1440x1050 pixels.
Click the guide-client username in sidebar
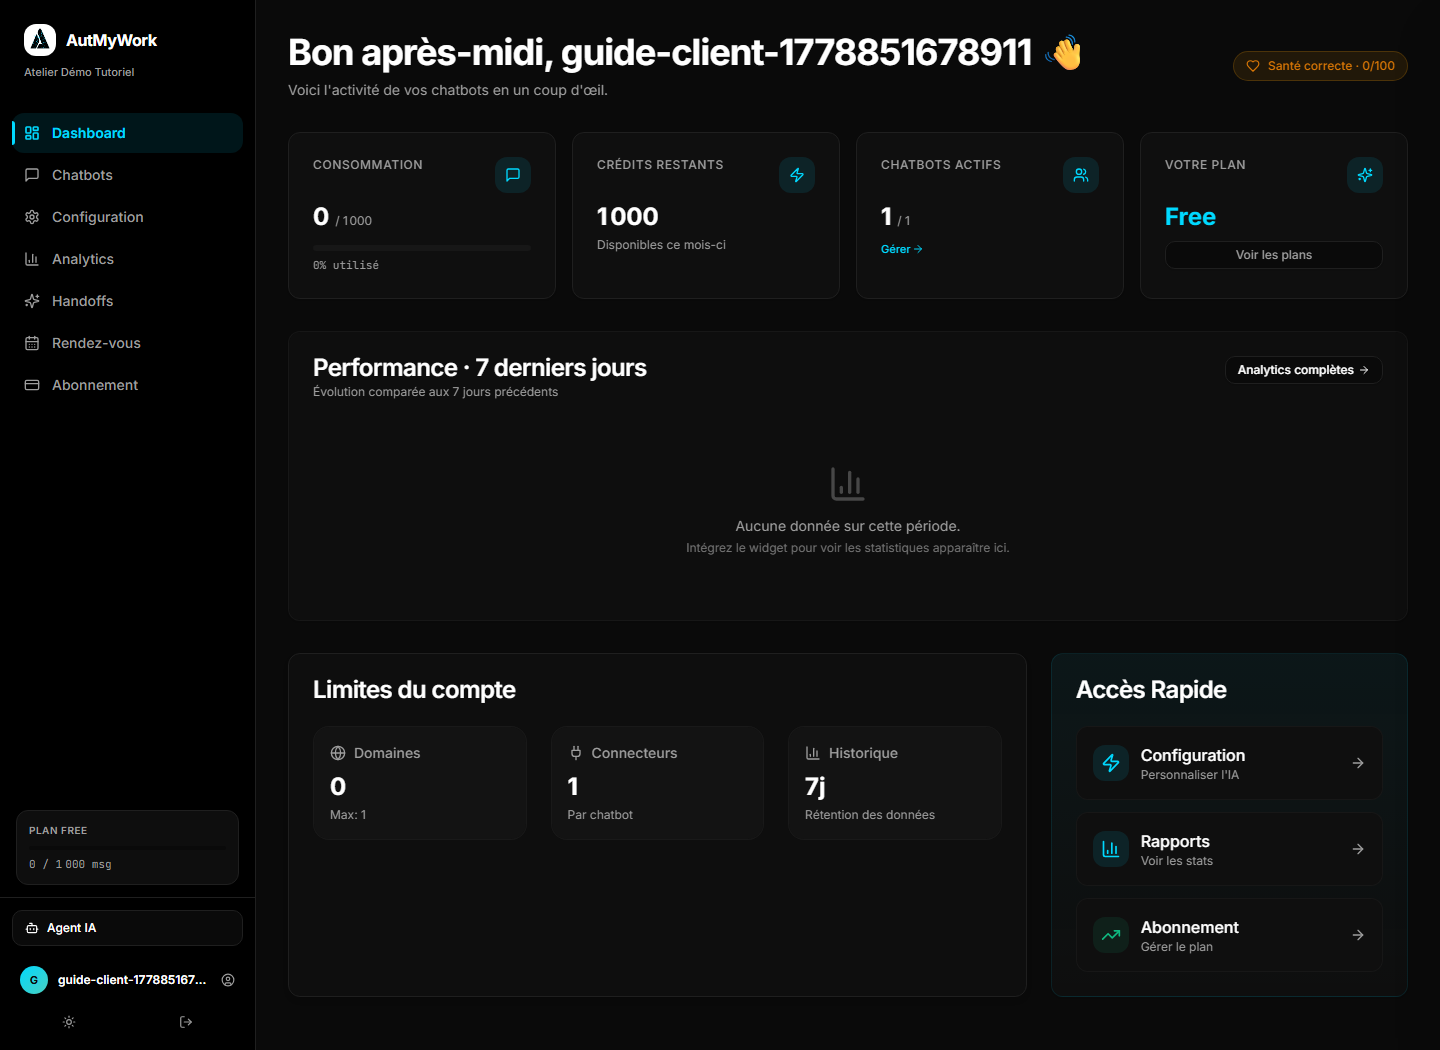pyautogui.click(x=132, y=980)
